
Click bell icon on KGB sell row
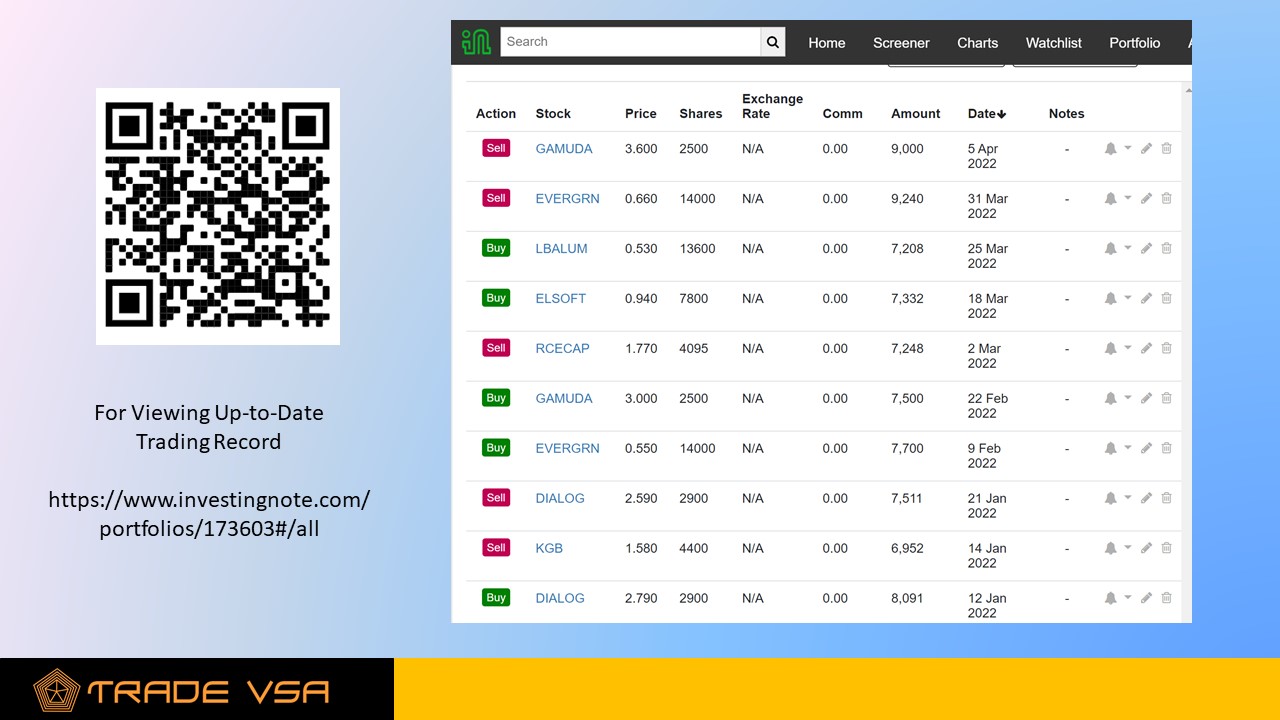click(1110, 548)
